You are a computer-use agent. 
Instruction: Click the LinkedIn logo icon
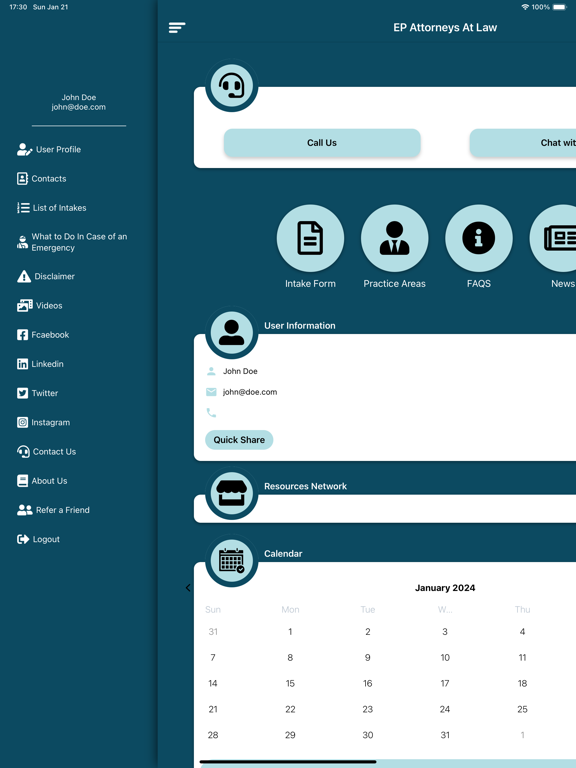click(22, 364)
